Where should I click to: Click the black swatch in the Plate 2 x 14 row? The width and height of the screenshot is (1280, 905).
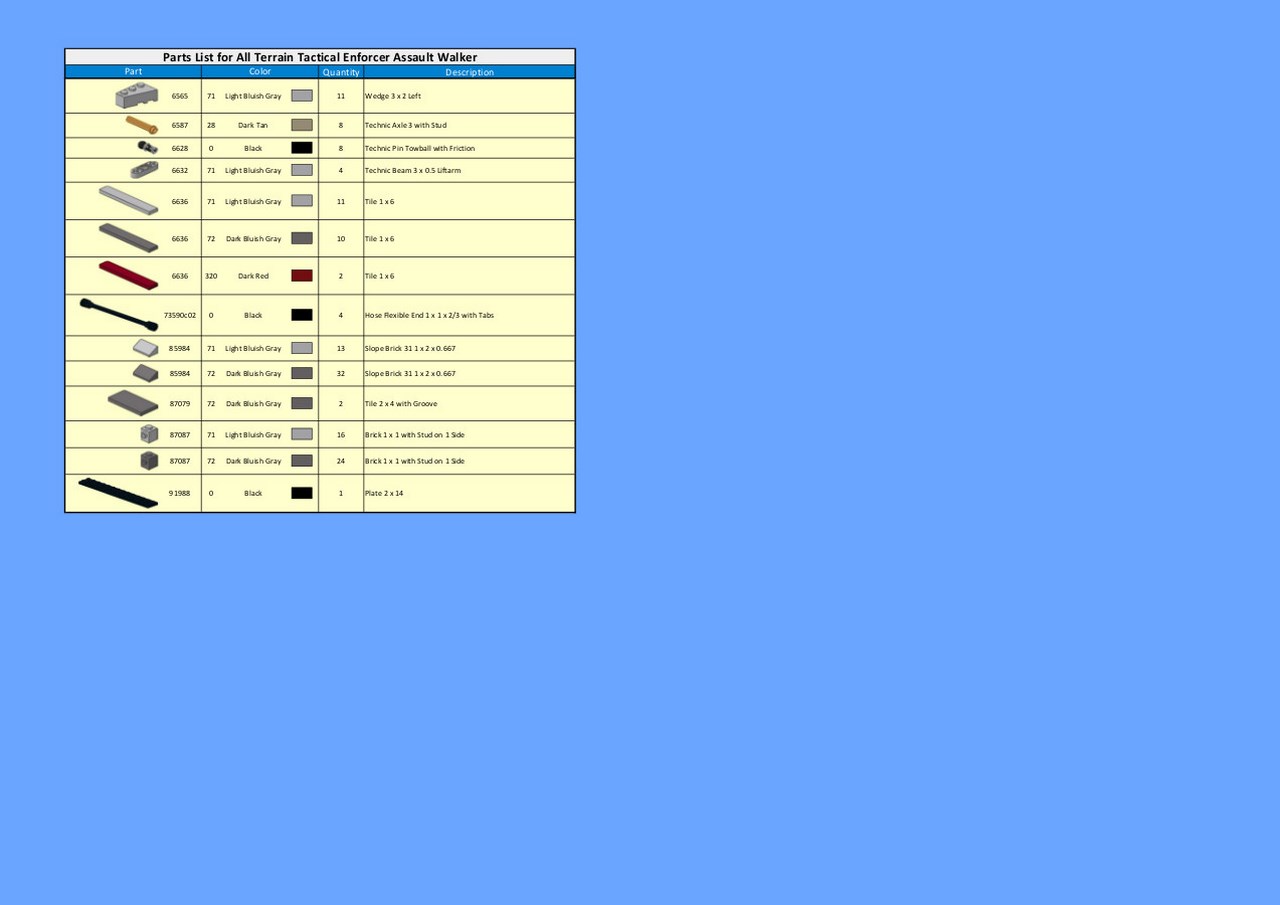click(302, 493)
